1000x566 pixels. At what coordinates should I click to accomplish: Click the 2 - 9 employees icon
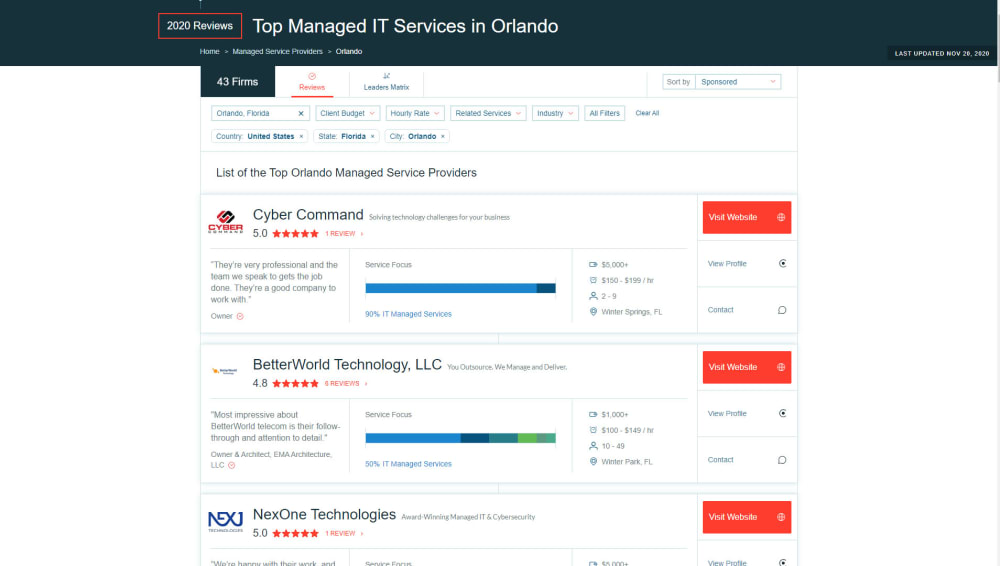(593, 296)
